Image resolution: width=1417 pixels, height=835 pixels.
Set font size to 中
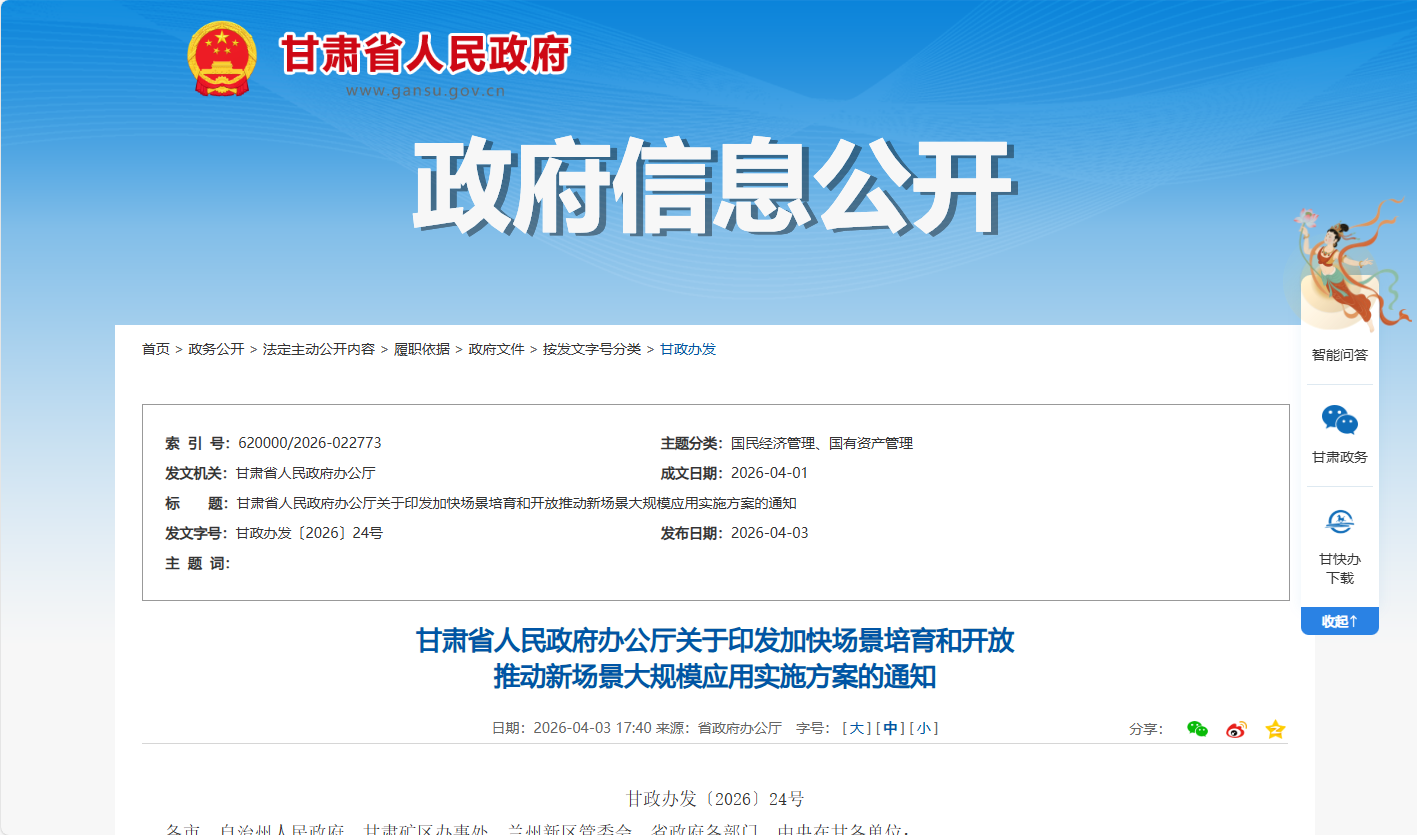click(x=890, y=728)
